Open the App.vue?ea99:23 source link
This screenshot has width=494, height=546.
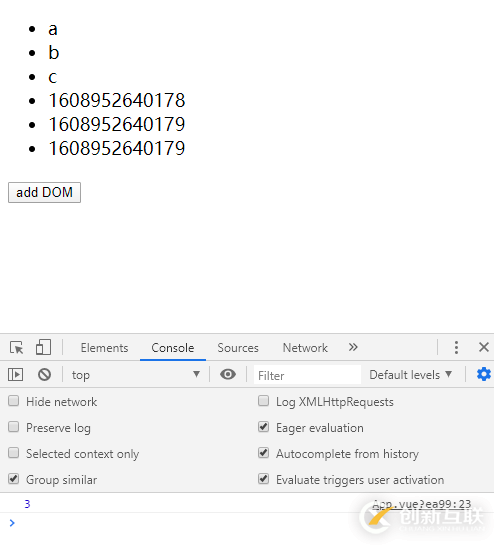(x=422, y=504)
